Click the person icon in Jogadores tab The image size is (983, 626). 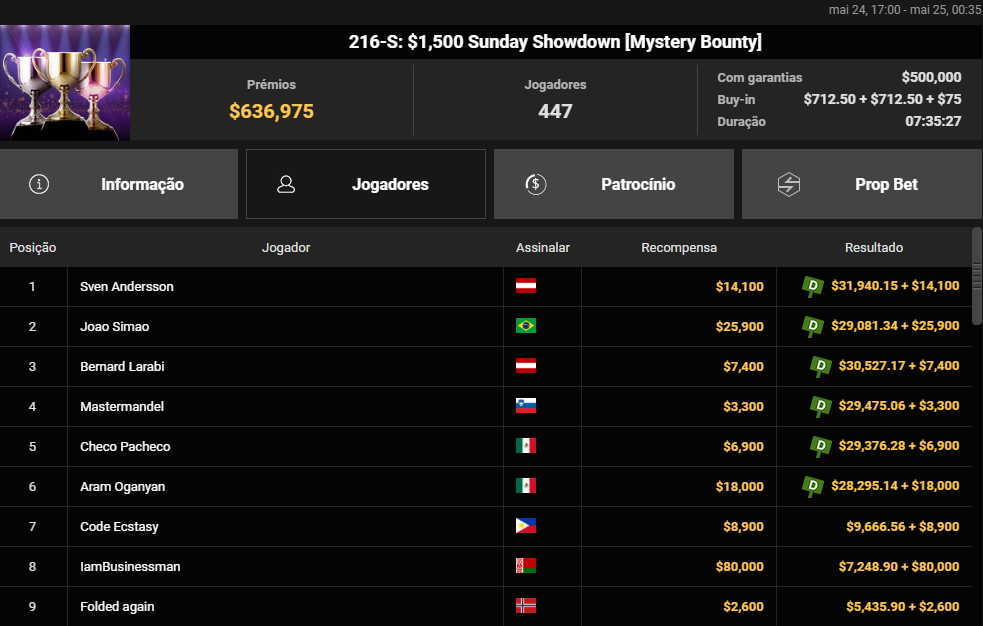click(x=286, y=184)
